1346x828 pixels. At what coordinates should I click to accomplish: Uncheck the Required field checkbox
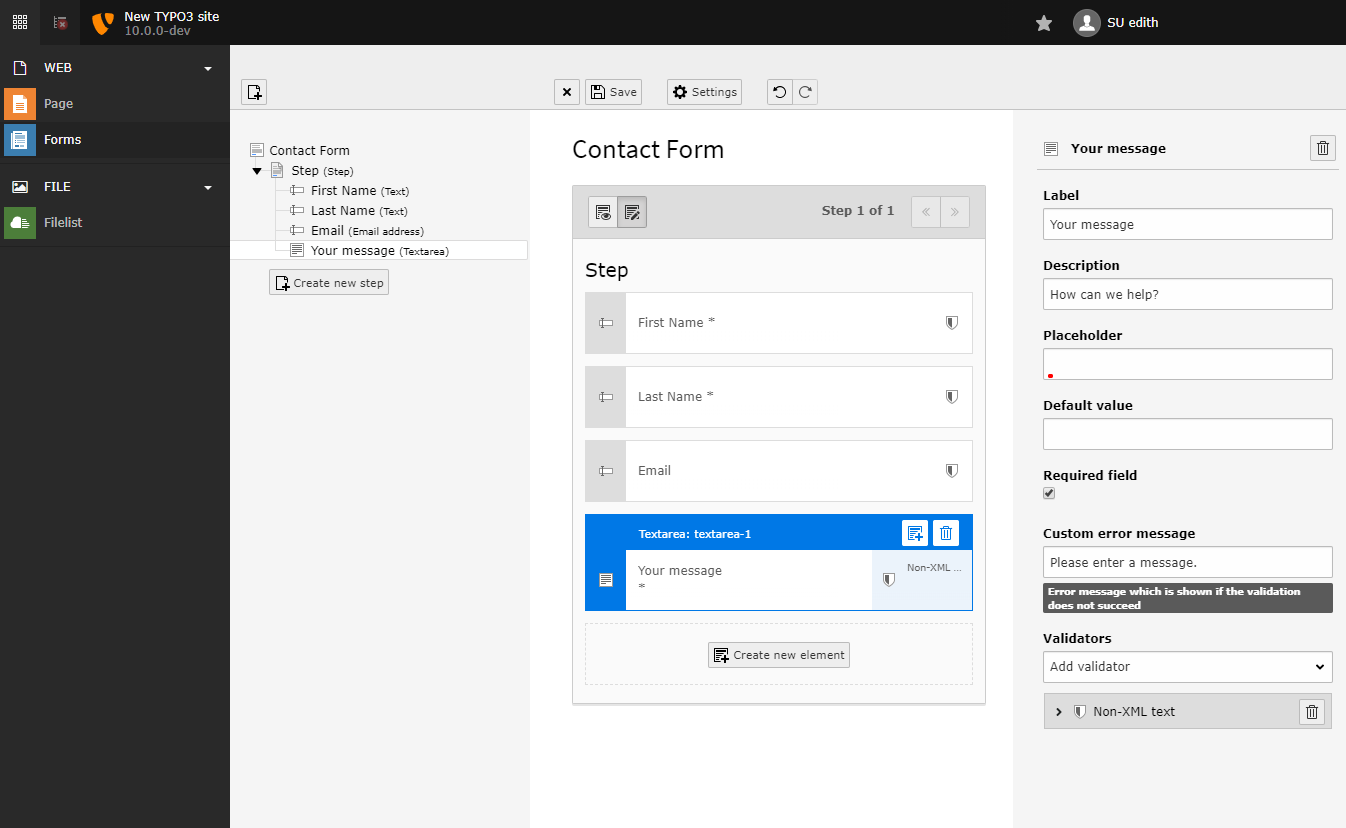1049,493
